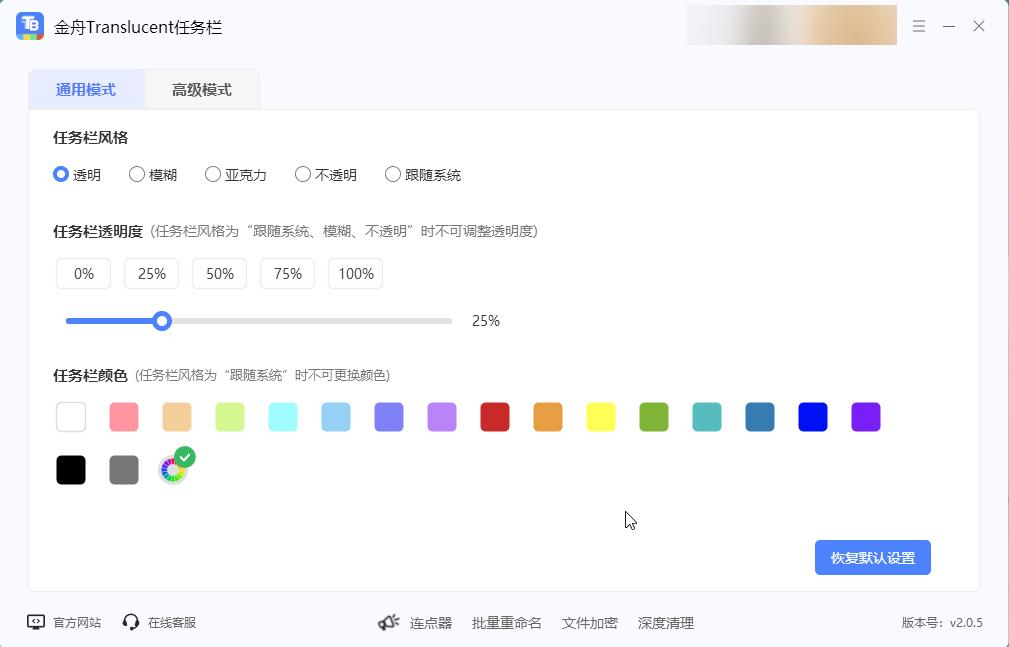This screenshot has height=647, width=1009.
Task: Click the transparency slider handle
Action: [x=162, y=321]
